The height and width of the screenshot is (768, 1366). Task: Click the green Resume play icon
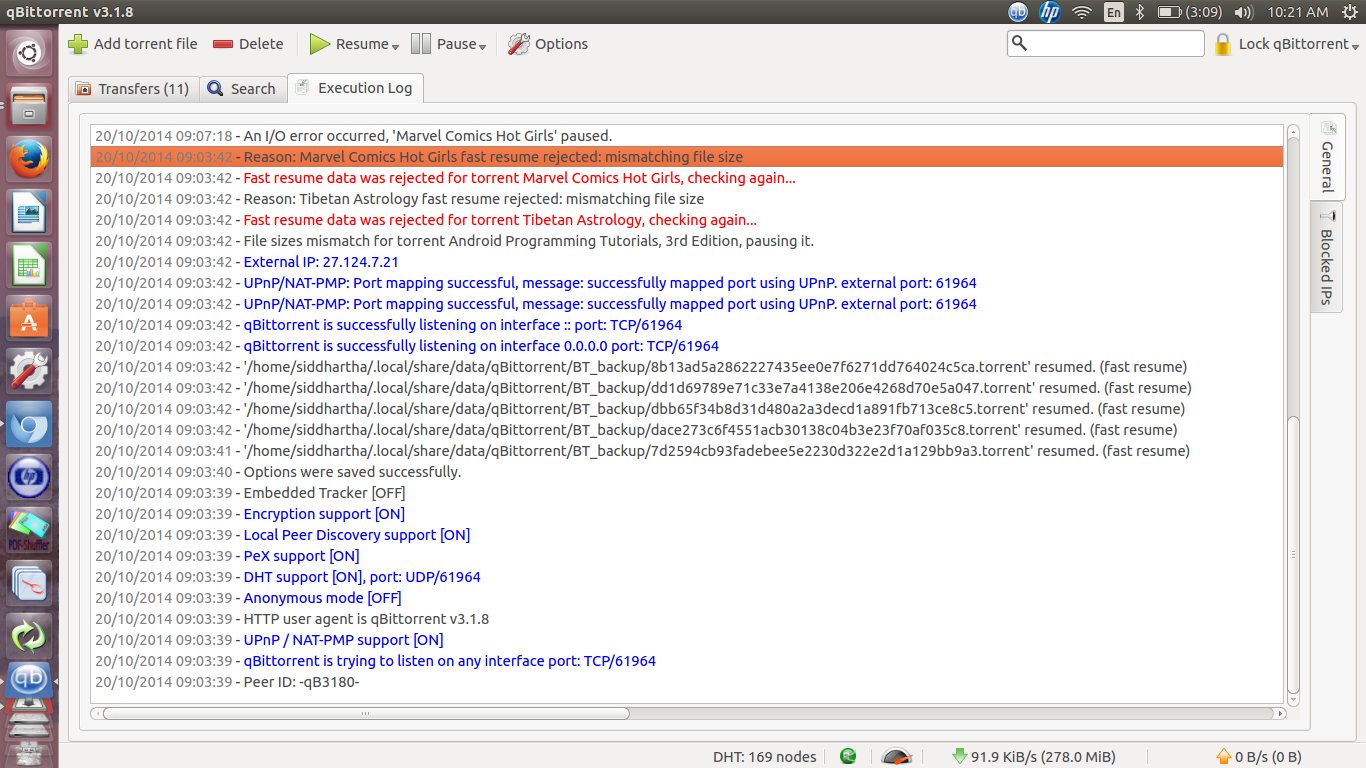tap(319, 44)
